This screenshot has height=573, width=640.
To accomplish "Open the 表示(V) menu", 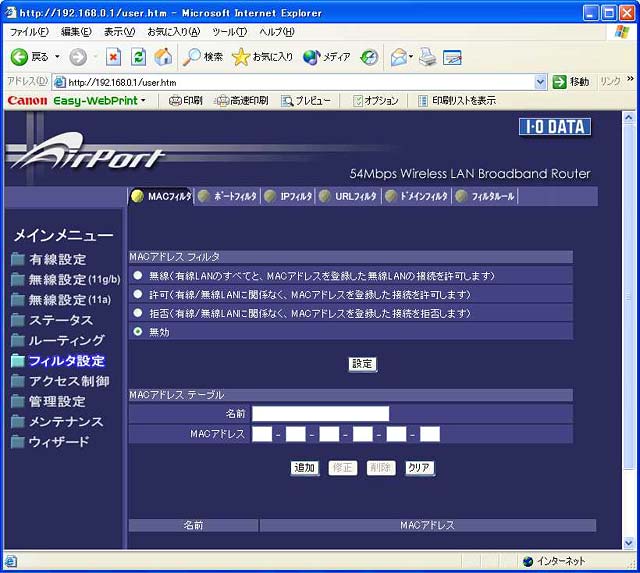I will click(119, 32).
